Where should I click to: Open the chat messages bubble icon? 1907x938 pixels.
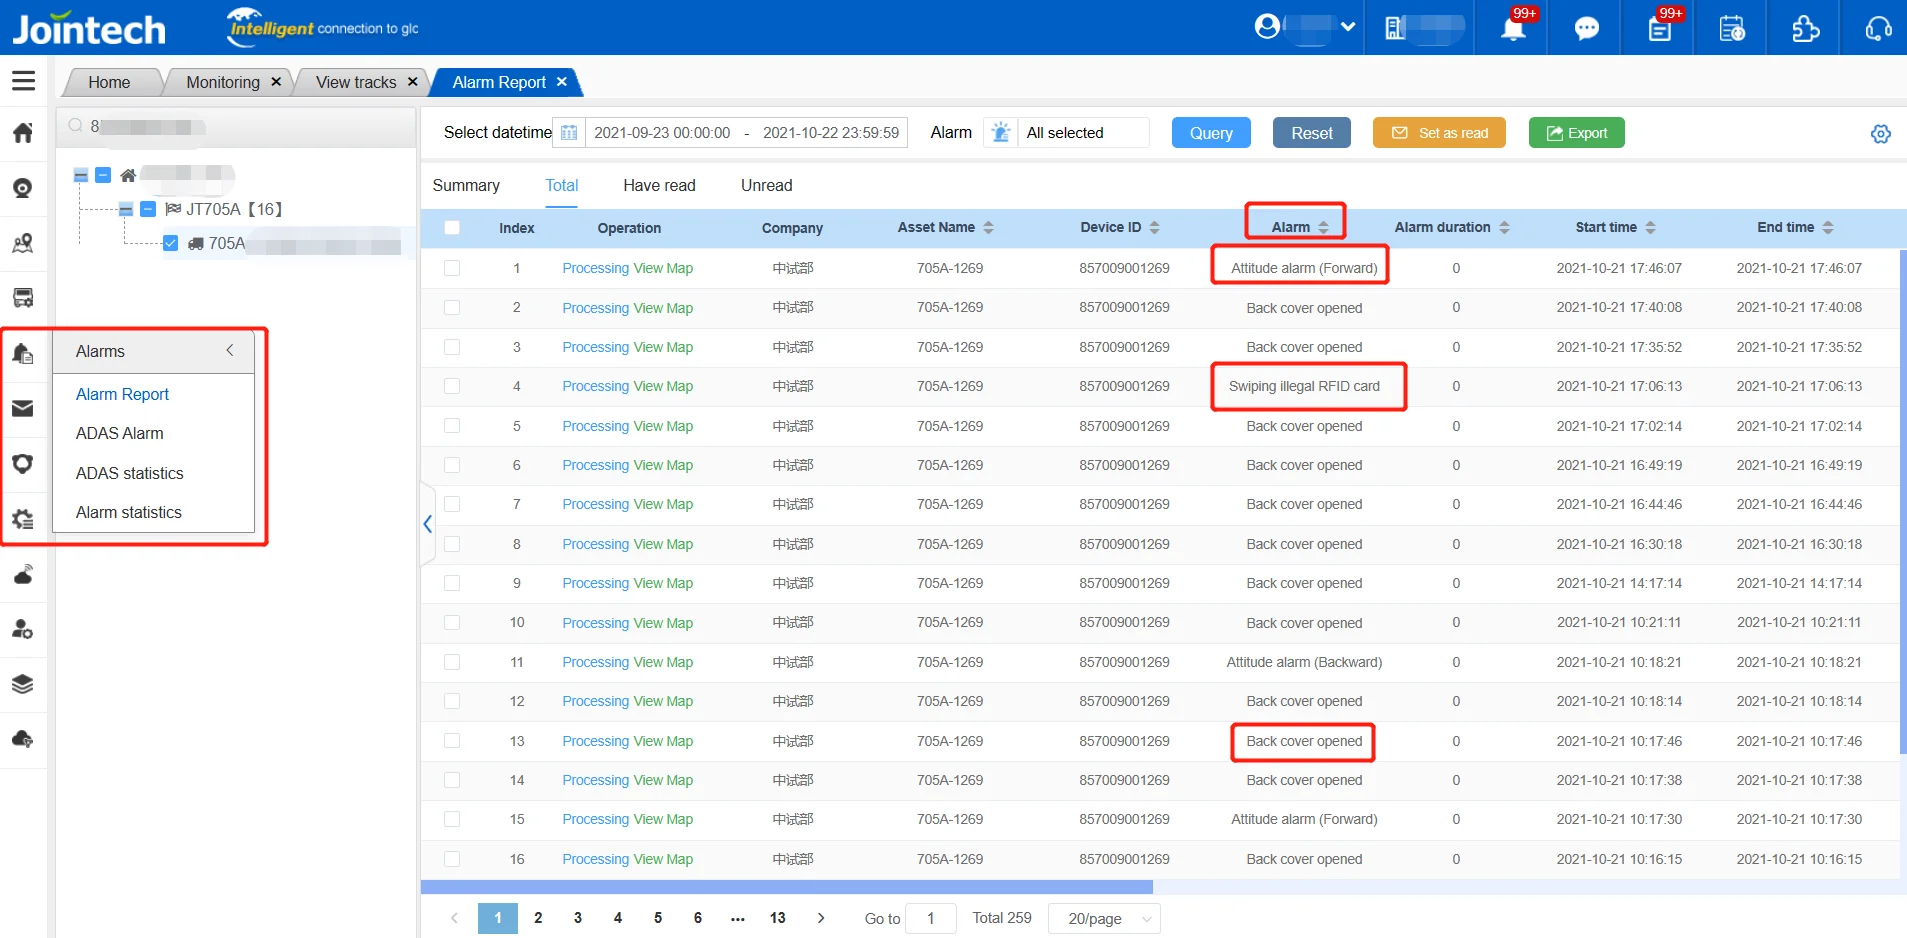pos(1586,29)
